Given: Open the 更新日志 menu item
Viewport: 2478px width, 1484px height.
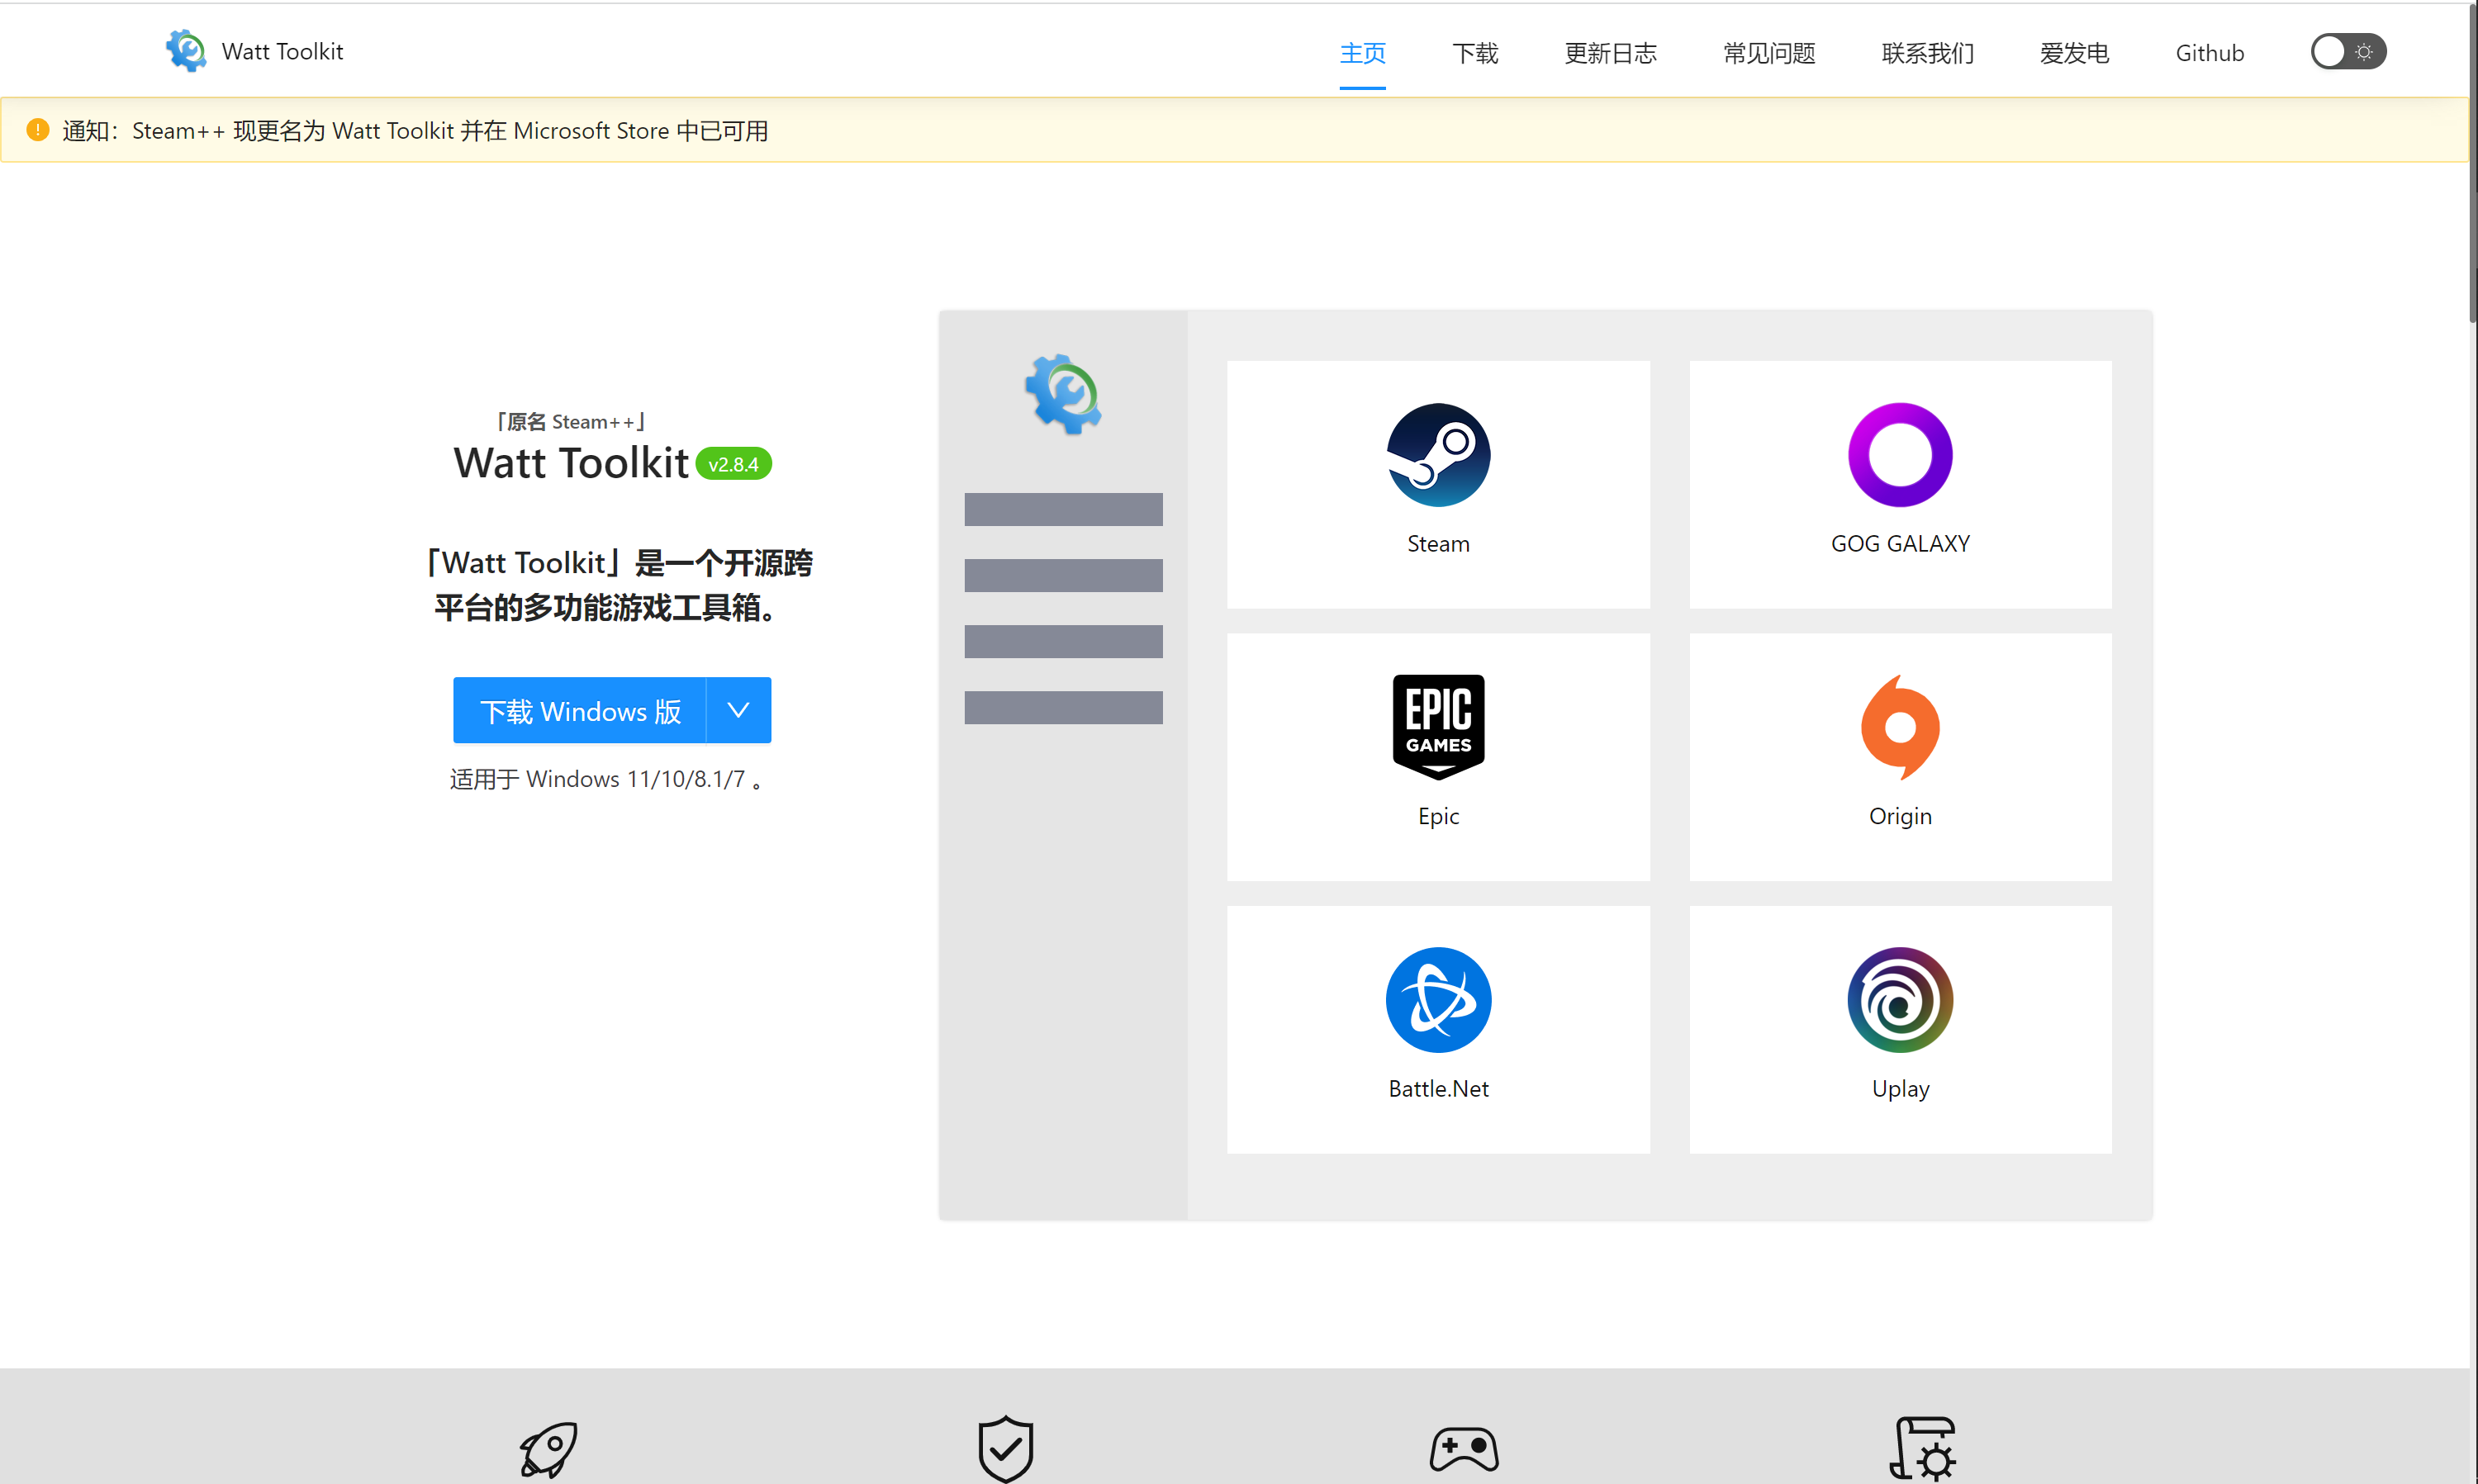Looking at the screenshot, I should [x=1610, y=53].
